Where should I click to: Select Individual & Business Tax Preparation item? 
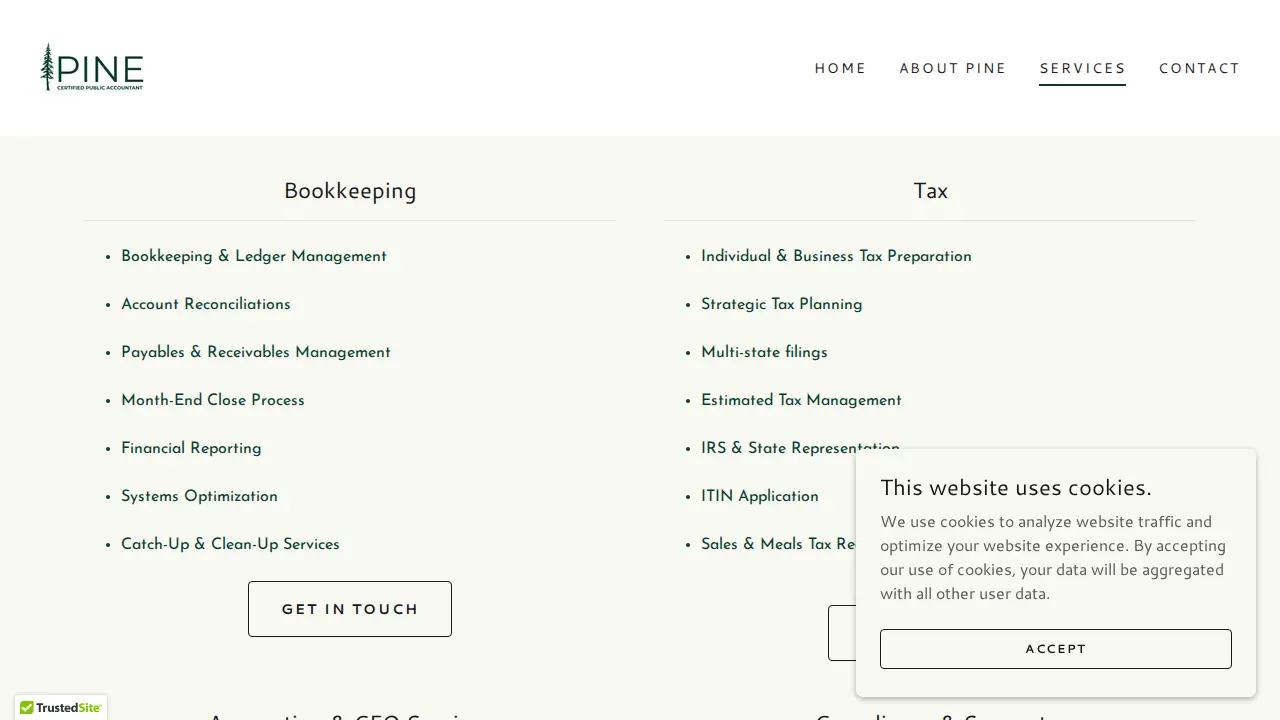point(836,256)
